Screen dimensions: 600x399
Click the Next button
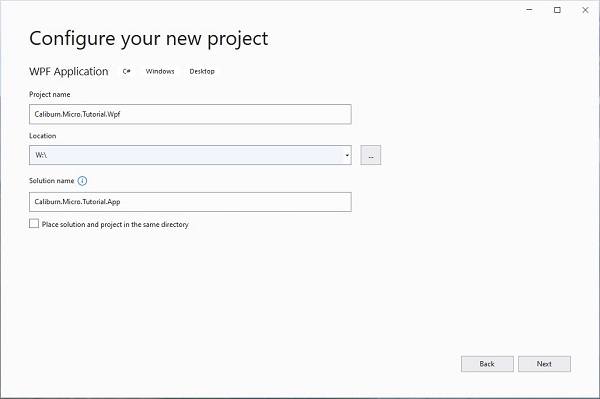pos(544,364)
